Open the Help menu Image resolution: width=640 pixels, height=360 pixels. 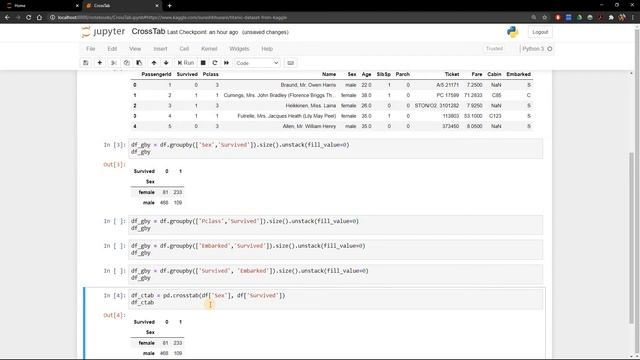point(267,49)
